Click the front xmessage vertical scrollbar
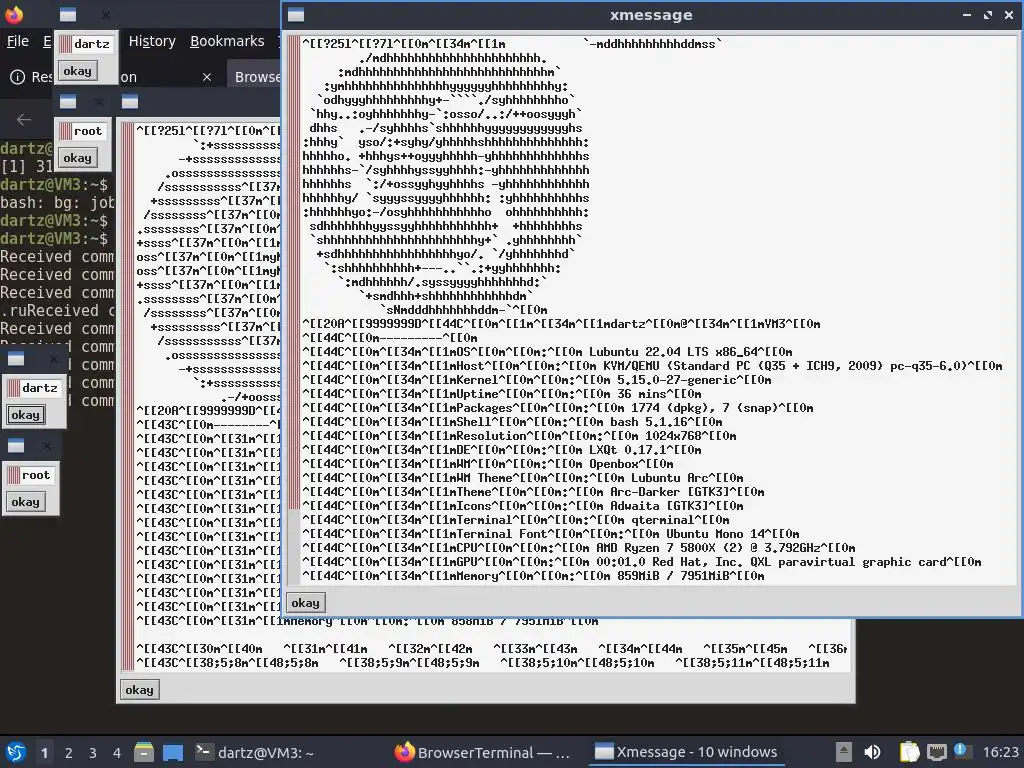The image size is (1024, 768). pos(294,310)
